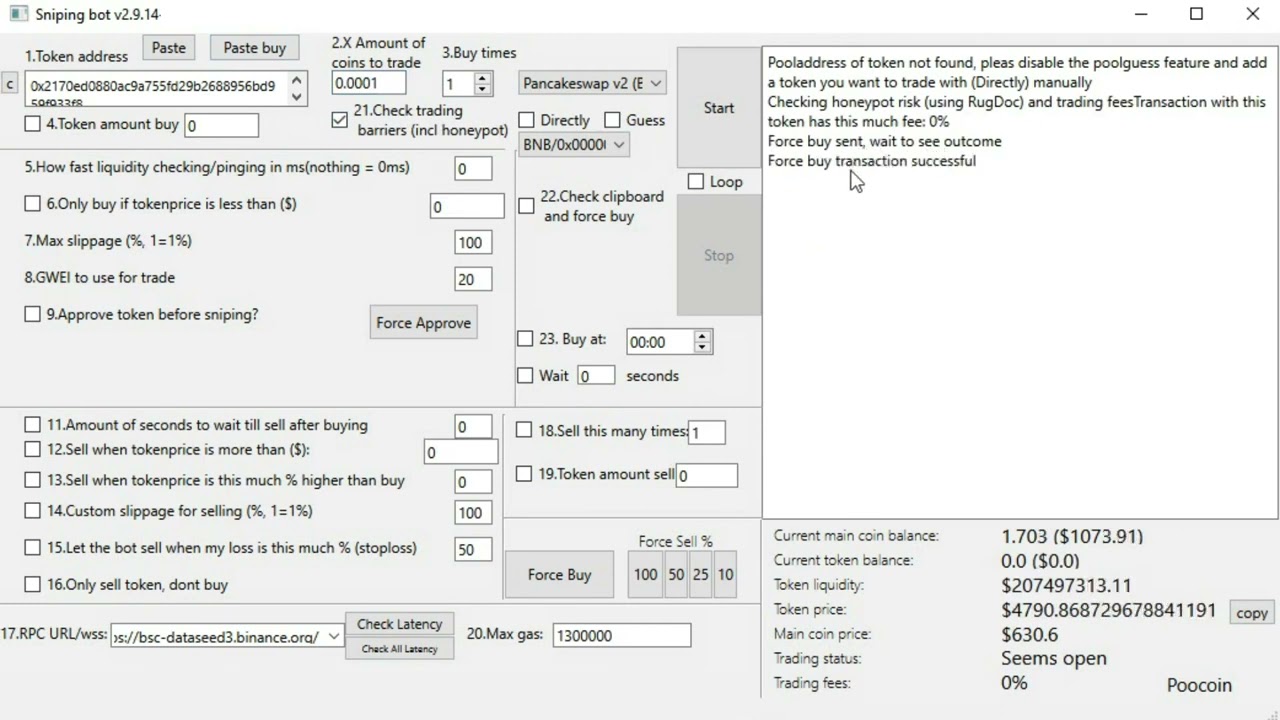Click the token address box down arrow
Image resolution: width=1280 pixels, height=720 pixels.
[296, 97]
